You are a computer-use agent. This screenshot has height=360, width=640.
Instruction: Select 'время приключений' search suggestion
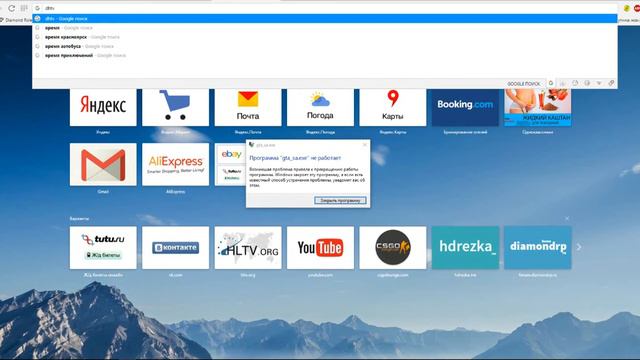(x=325, y=56)
